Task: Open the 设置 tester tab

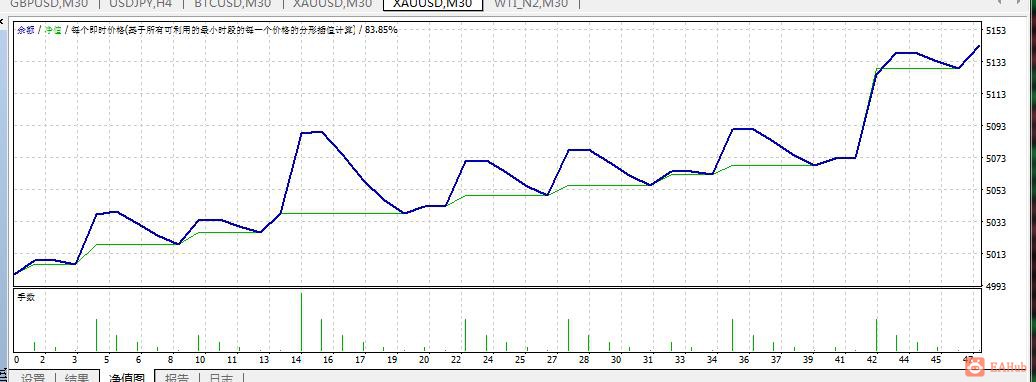Action: (33, 377)
